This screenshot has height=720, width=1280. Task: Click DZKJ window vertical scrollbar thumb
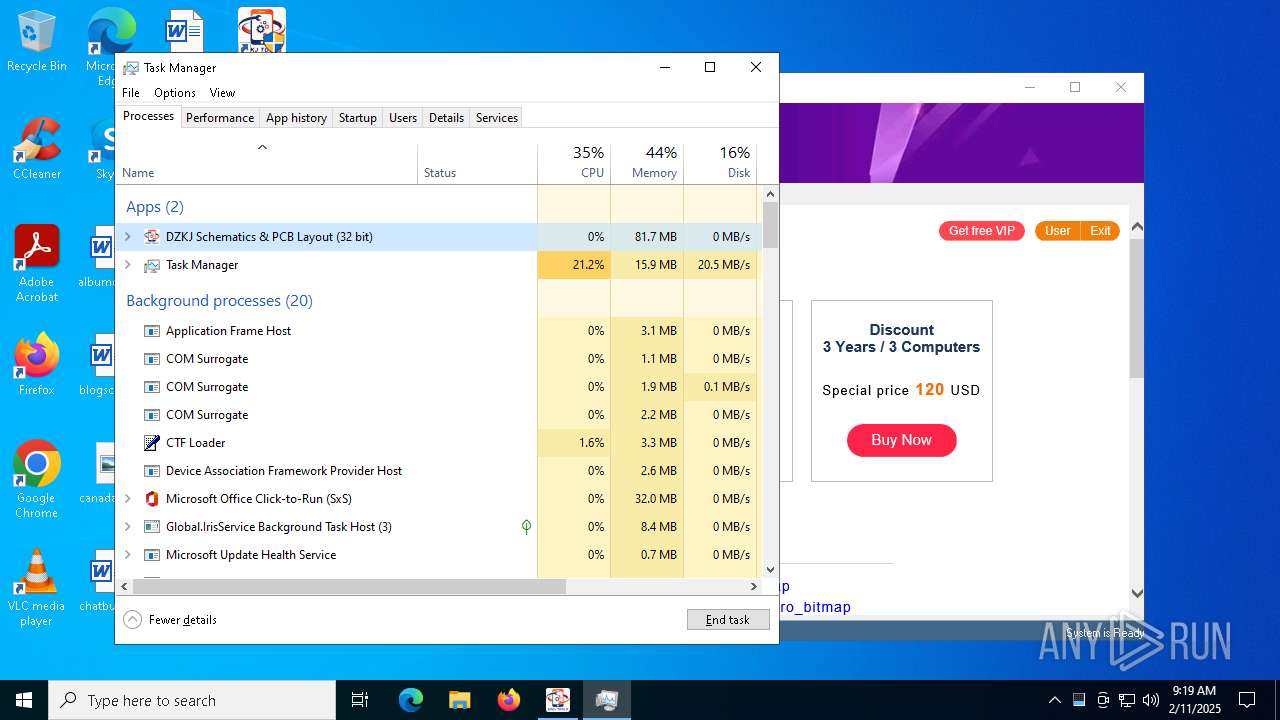(x=1136, y=308)
